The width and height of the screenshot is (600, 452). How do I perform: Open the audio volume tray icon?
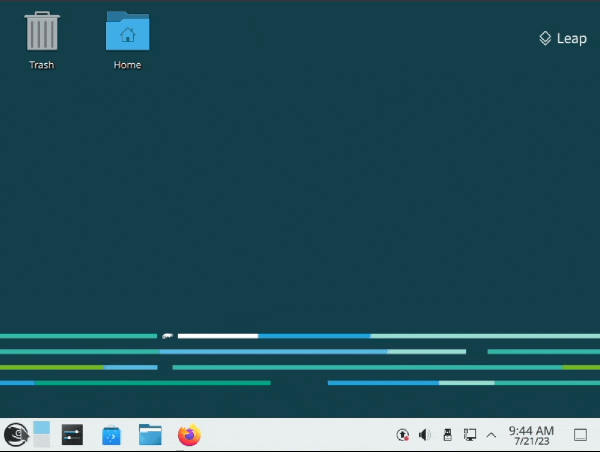(424, 435)
